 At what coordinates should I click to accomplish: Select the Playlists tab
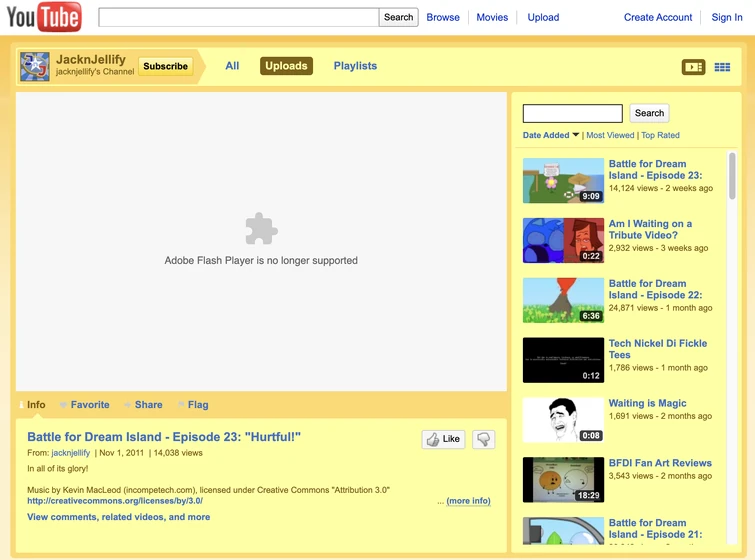pos(355,66)
